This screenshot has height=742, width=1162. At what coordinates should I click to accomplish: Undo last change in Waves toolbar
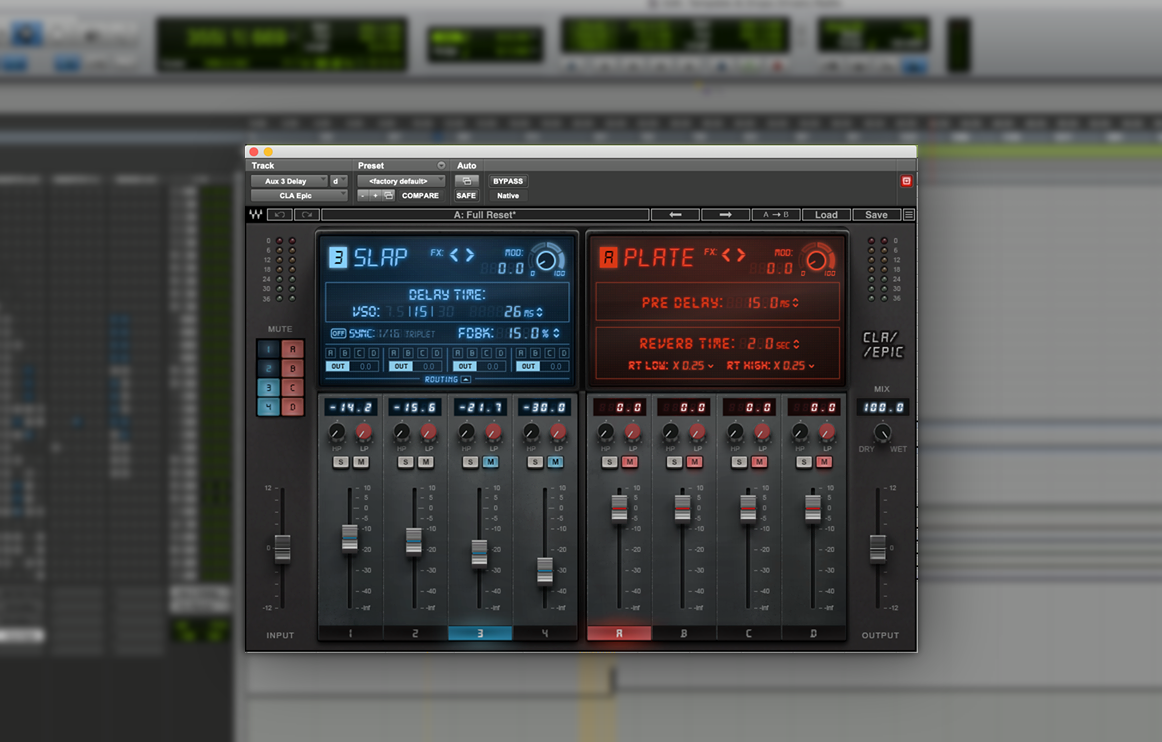click(279, 215)
